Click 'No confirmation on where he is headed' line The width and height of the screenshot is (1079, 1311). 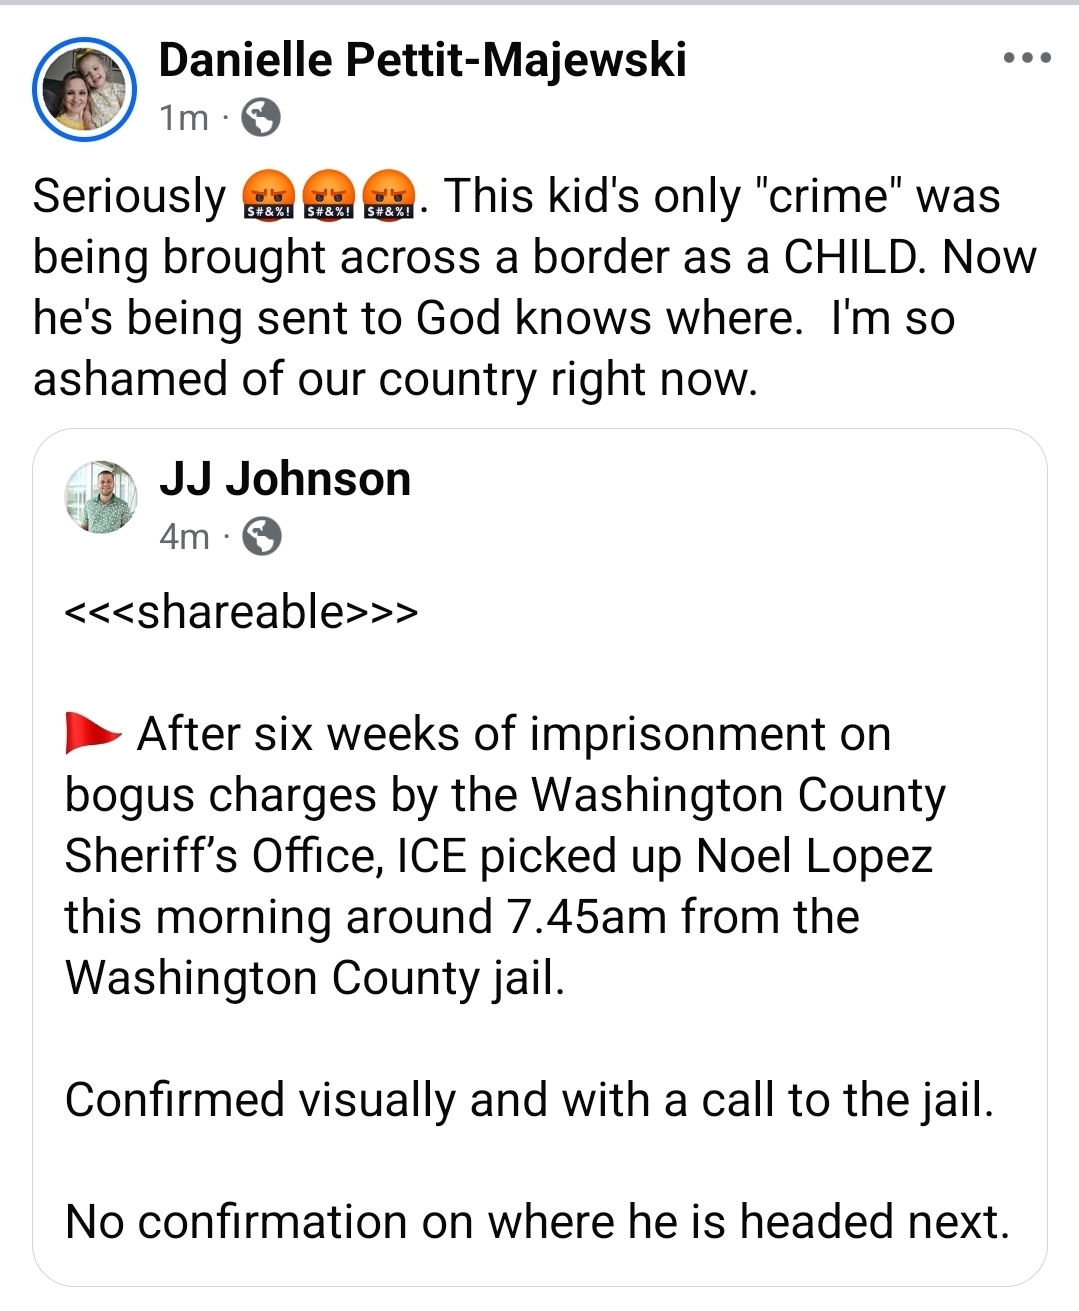pyautogui.click(x=537, y=1222)
